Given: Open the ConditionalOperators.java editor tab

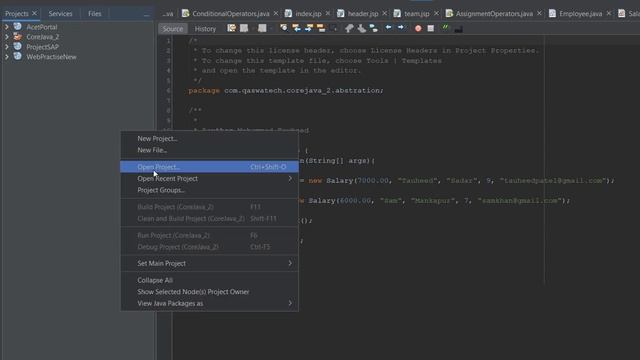Looking at the screenshot, I should coord(231,13).
